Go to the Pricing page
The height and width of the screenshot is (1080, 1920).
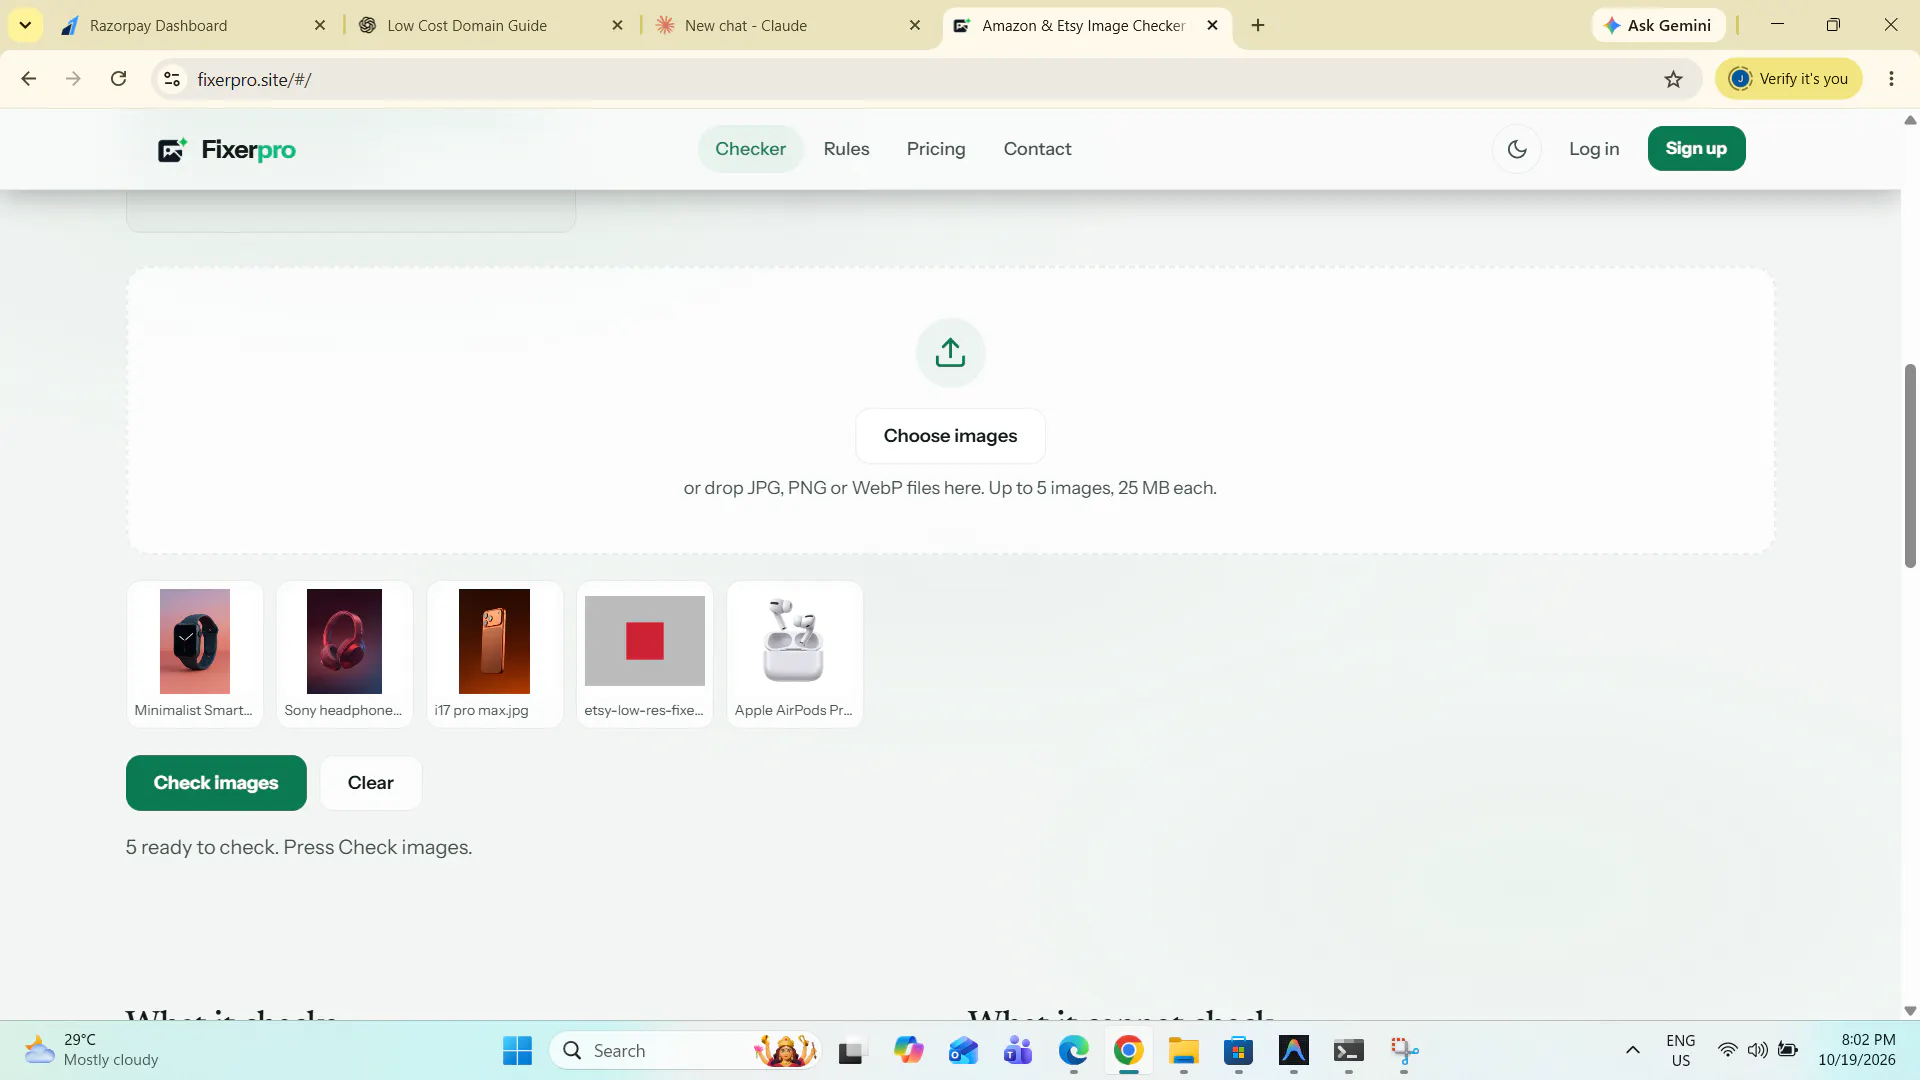click(936, 149)
